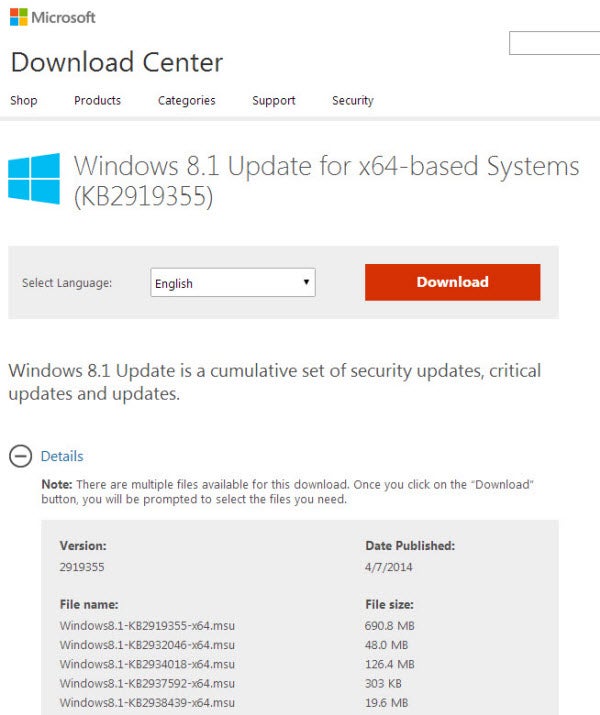Open the Select Language dropdown

pyautogui.click(x=232, y=283)
